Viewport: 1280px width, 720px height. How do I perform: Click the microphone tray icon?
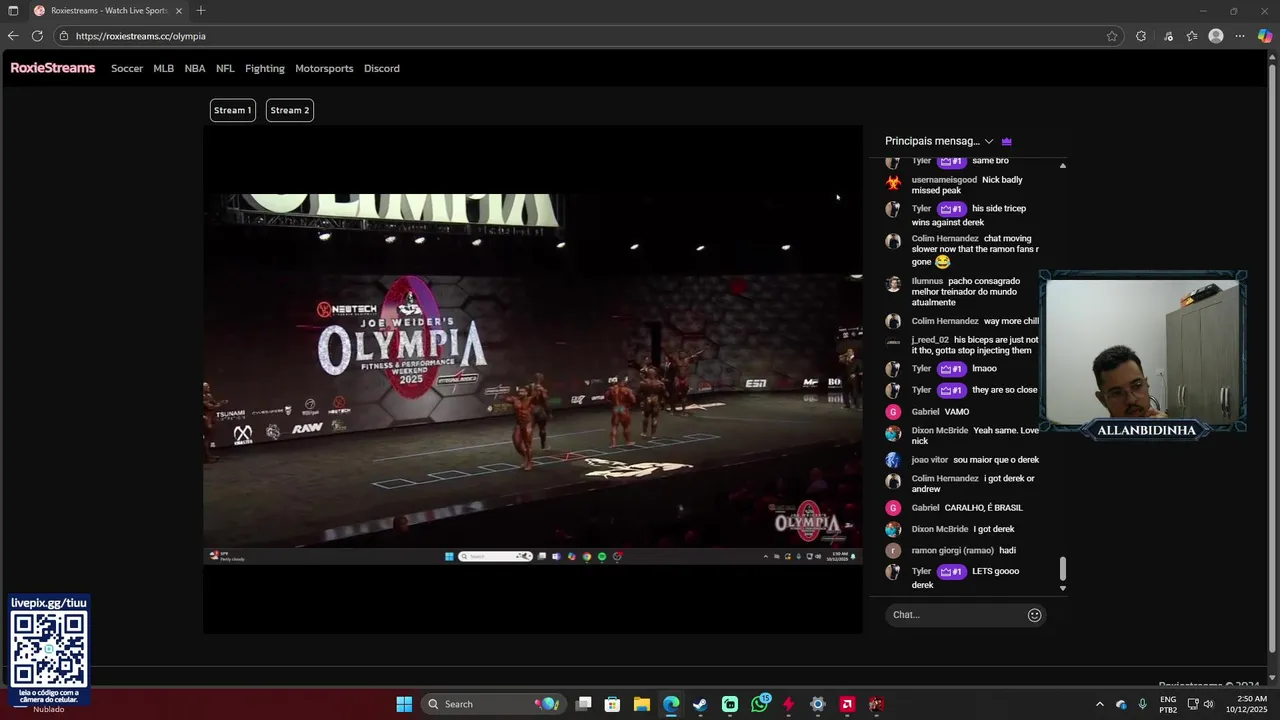point(1142,704)
